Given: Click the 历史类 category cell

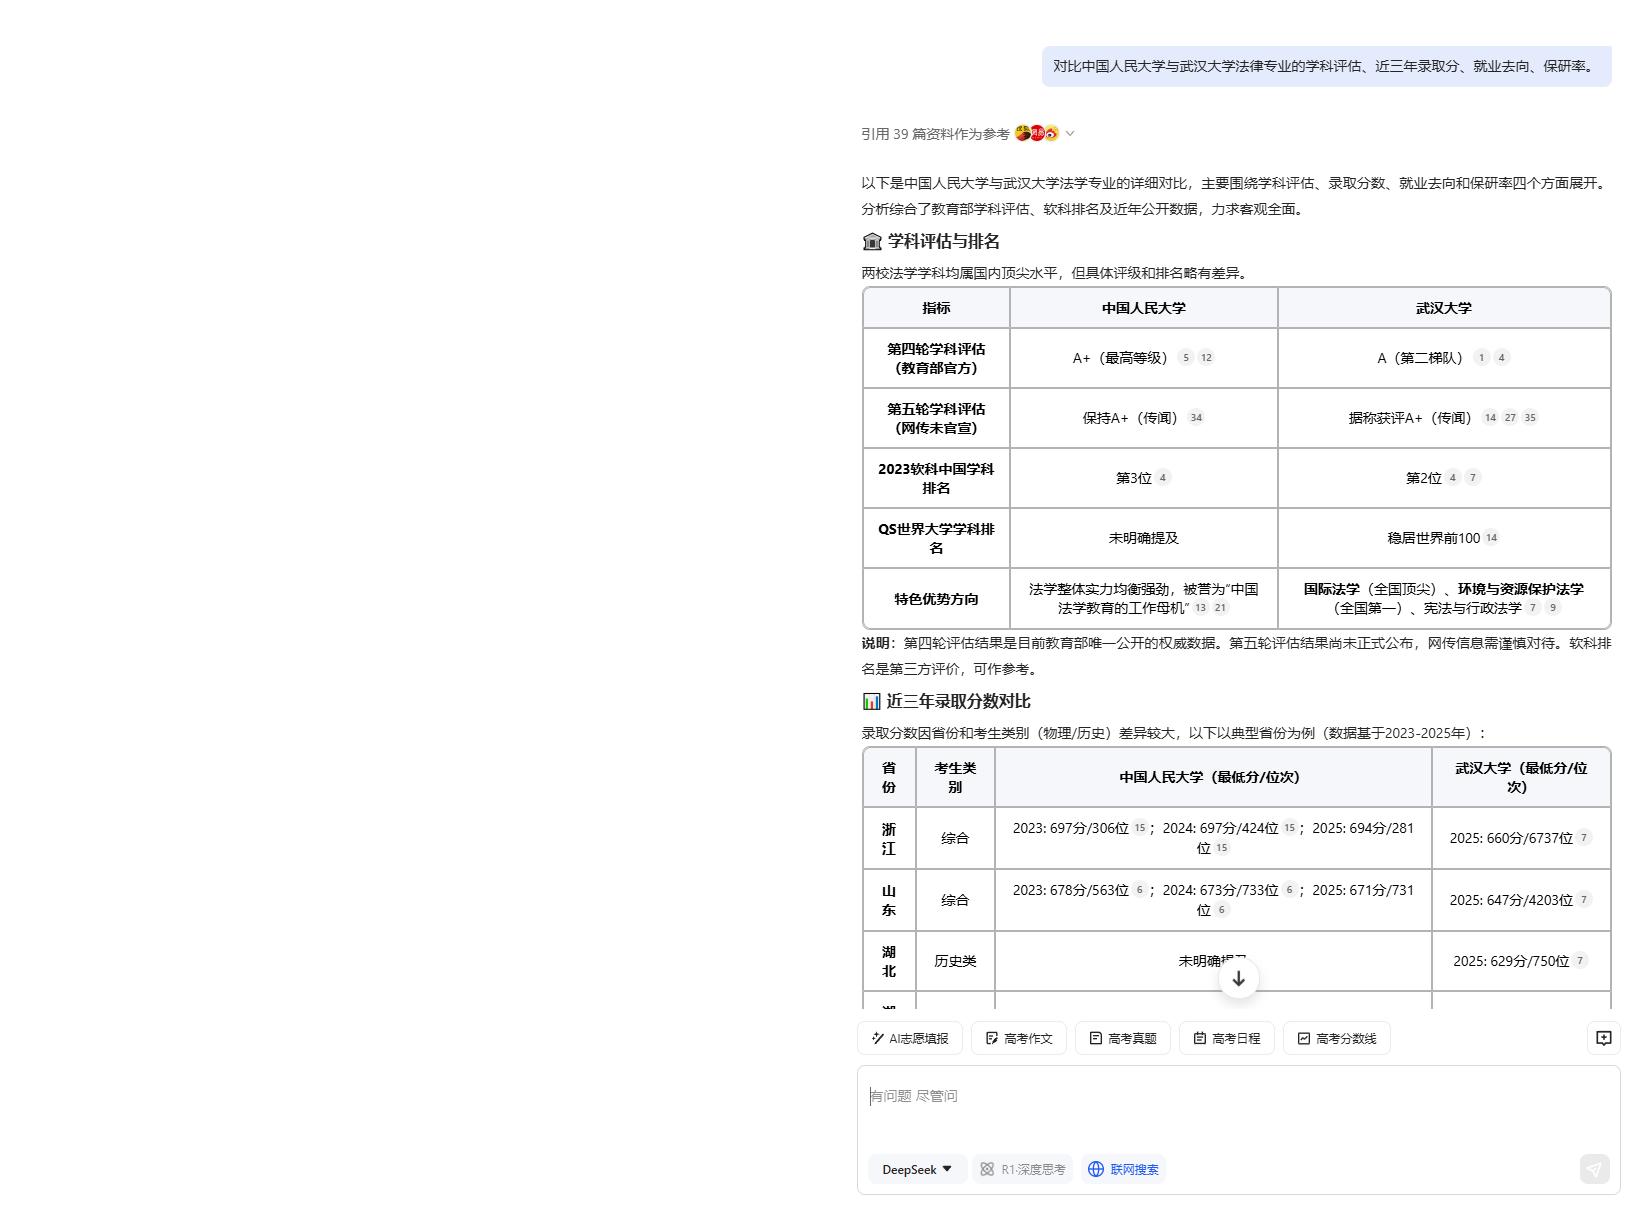Looking at the screenshot, I should point(955,961).
